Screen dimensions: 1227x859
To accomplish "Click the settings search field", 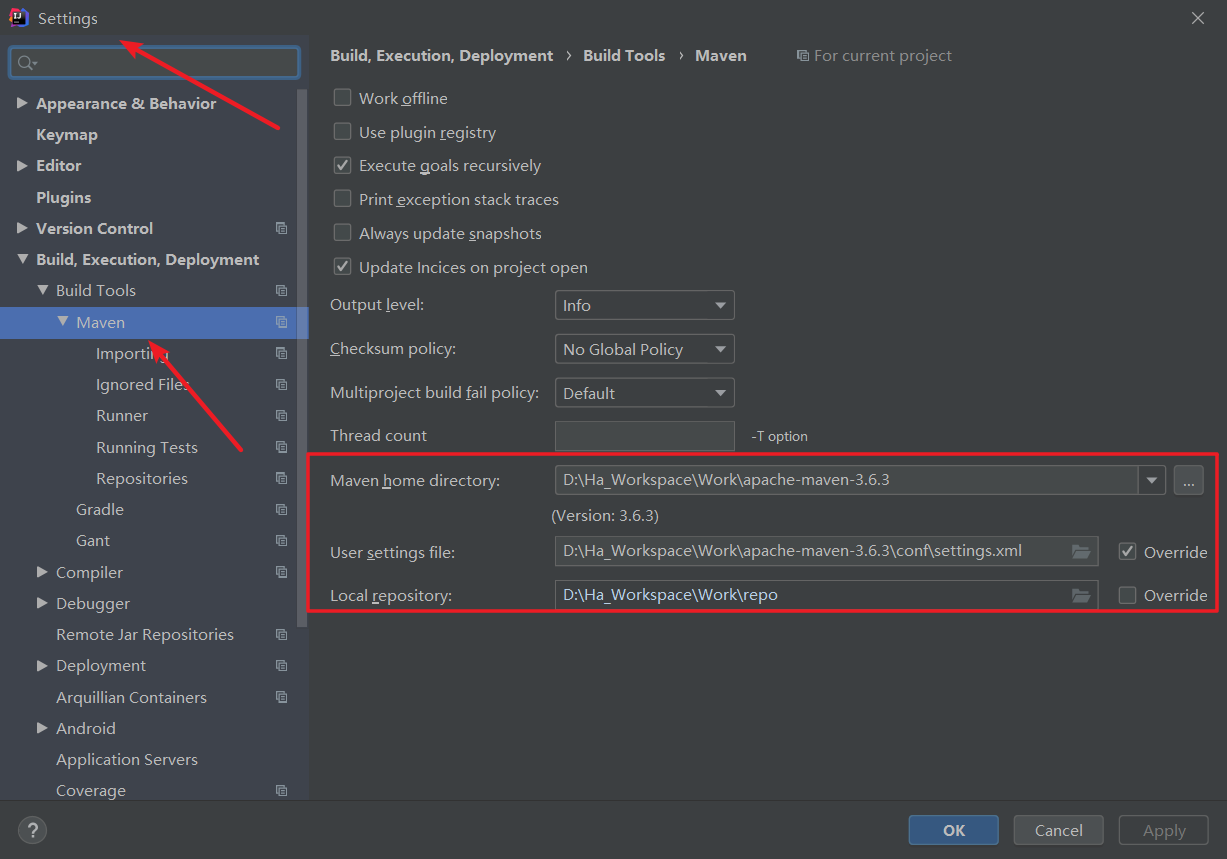I will (154, 63).
